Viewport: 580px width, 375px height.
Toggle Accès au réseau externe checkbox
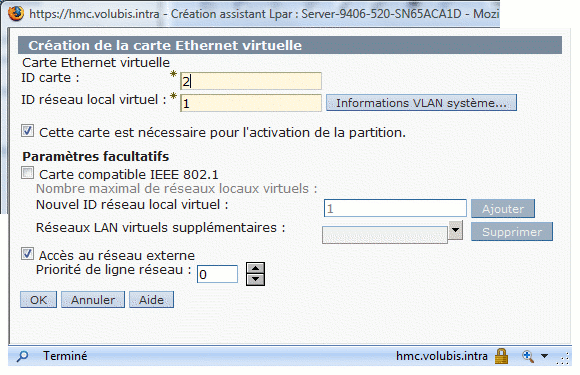point(27,254)
